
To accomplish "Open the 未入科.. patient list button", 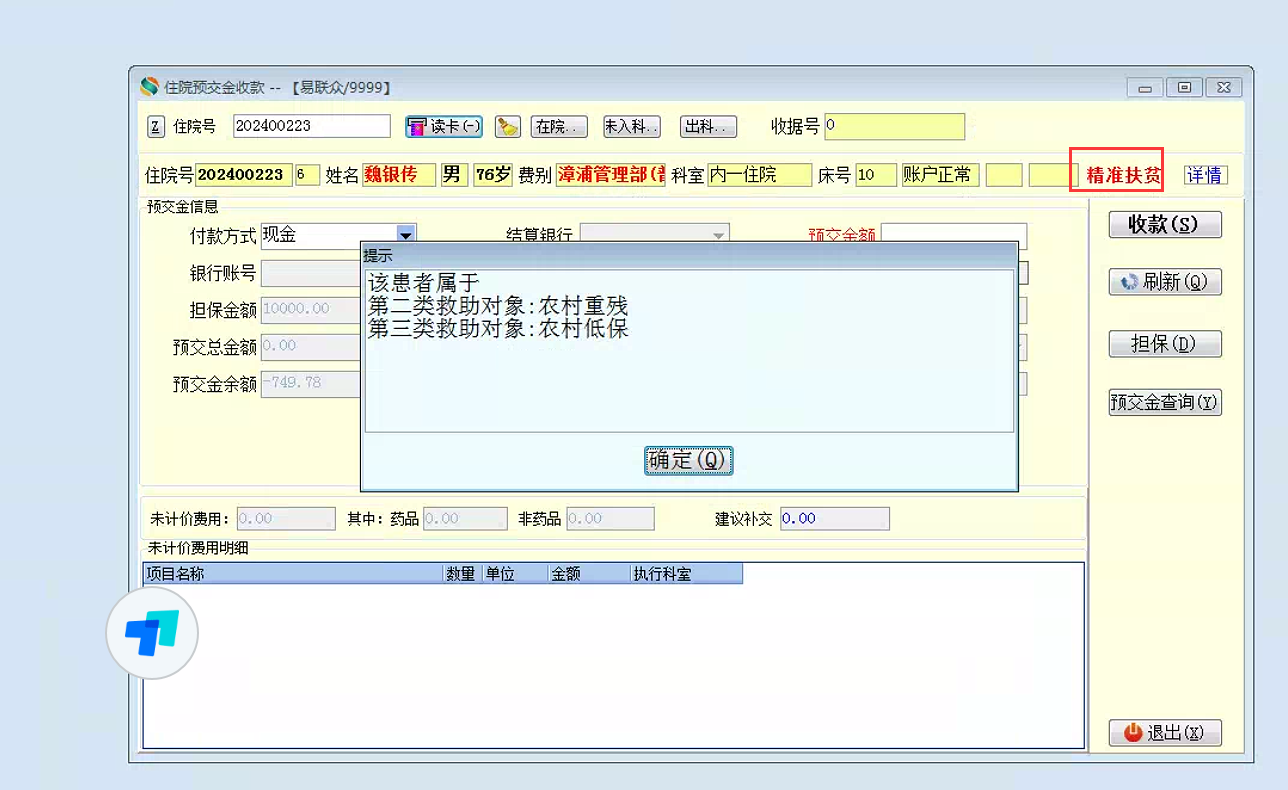I will tap(632, 126).
